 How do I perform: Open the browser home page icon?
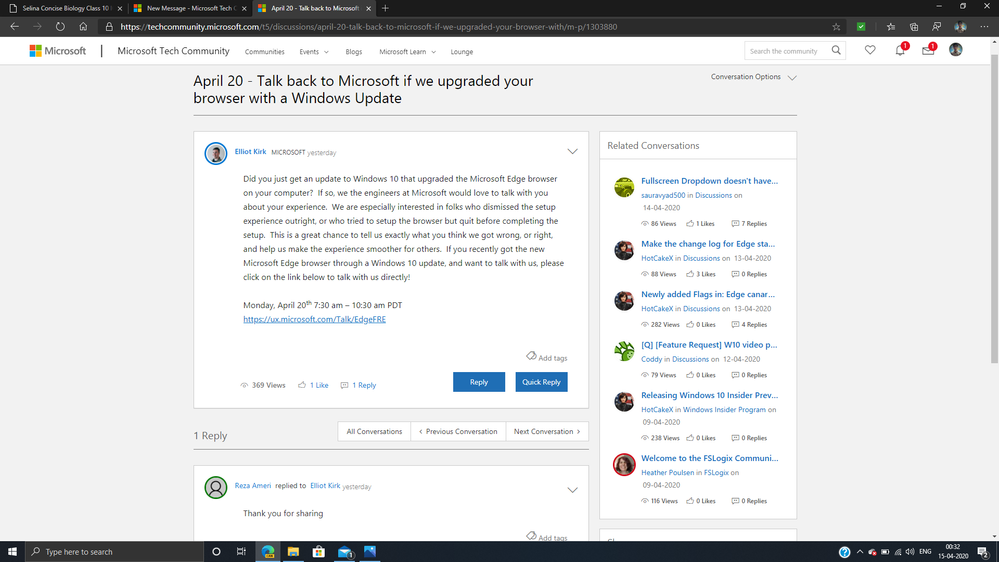83,27
